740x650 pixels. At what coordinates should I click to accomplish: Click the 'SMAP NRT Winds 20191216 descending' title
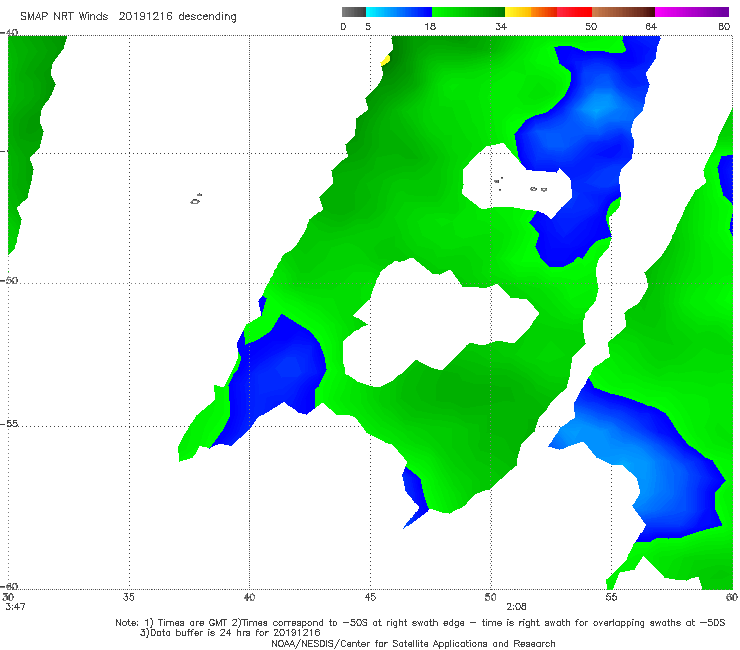tap(128, 17)
